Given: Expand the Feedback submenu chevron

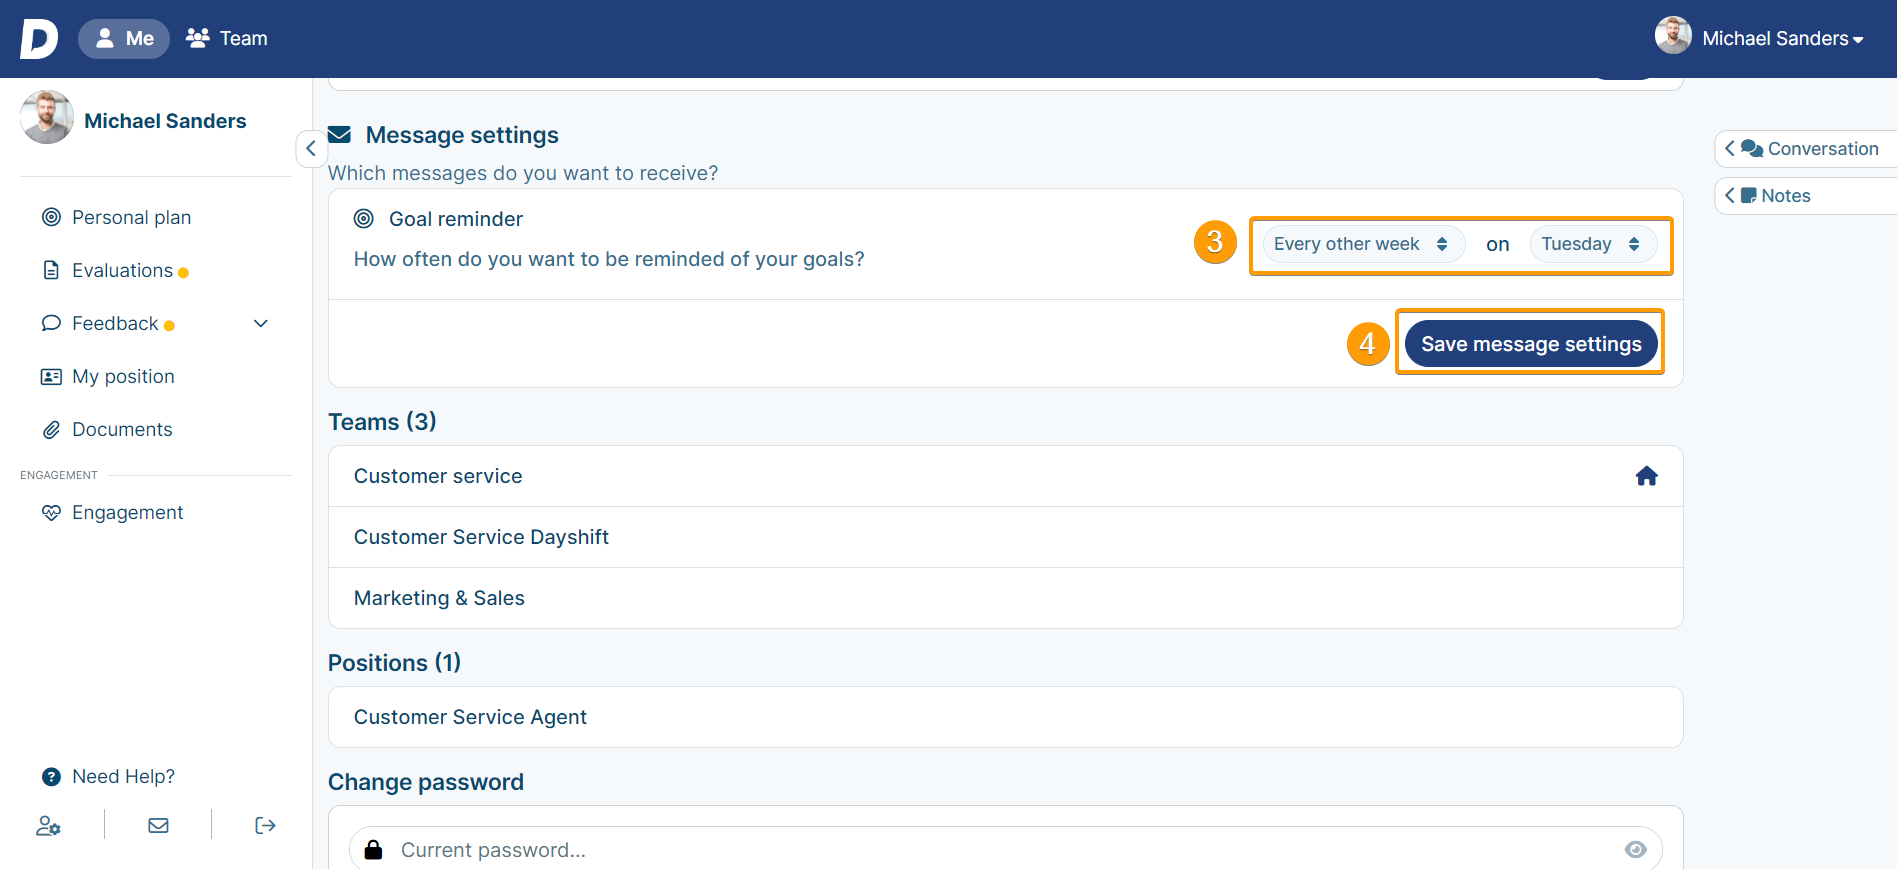Looking at the screenshot, I should point(261,323).
